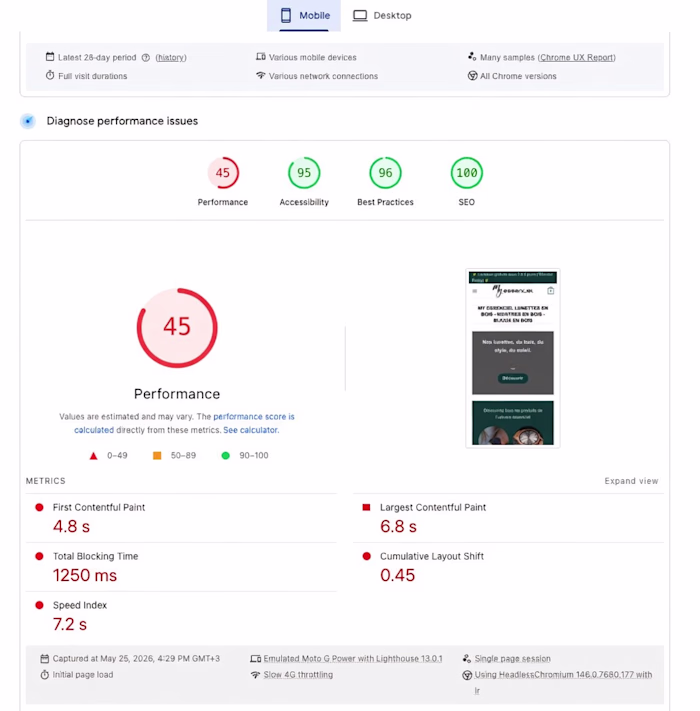Click the Chrome icon by All Chrome versions
The image size is (700, 711).
tap(472, 76)
